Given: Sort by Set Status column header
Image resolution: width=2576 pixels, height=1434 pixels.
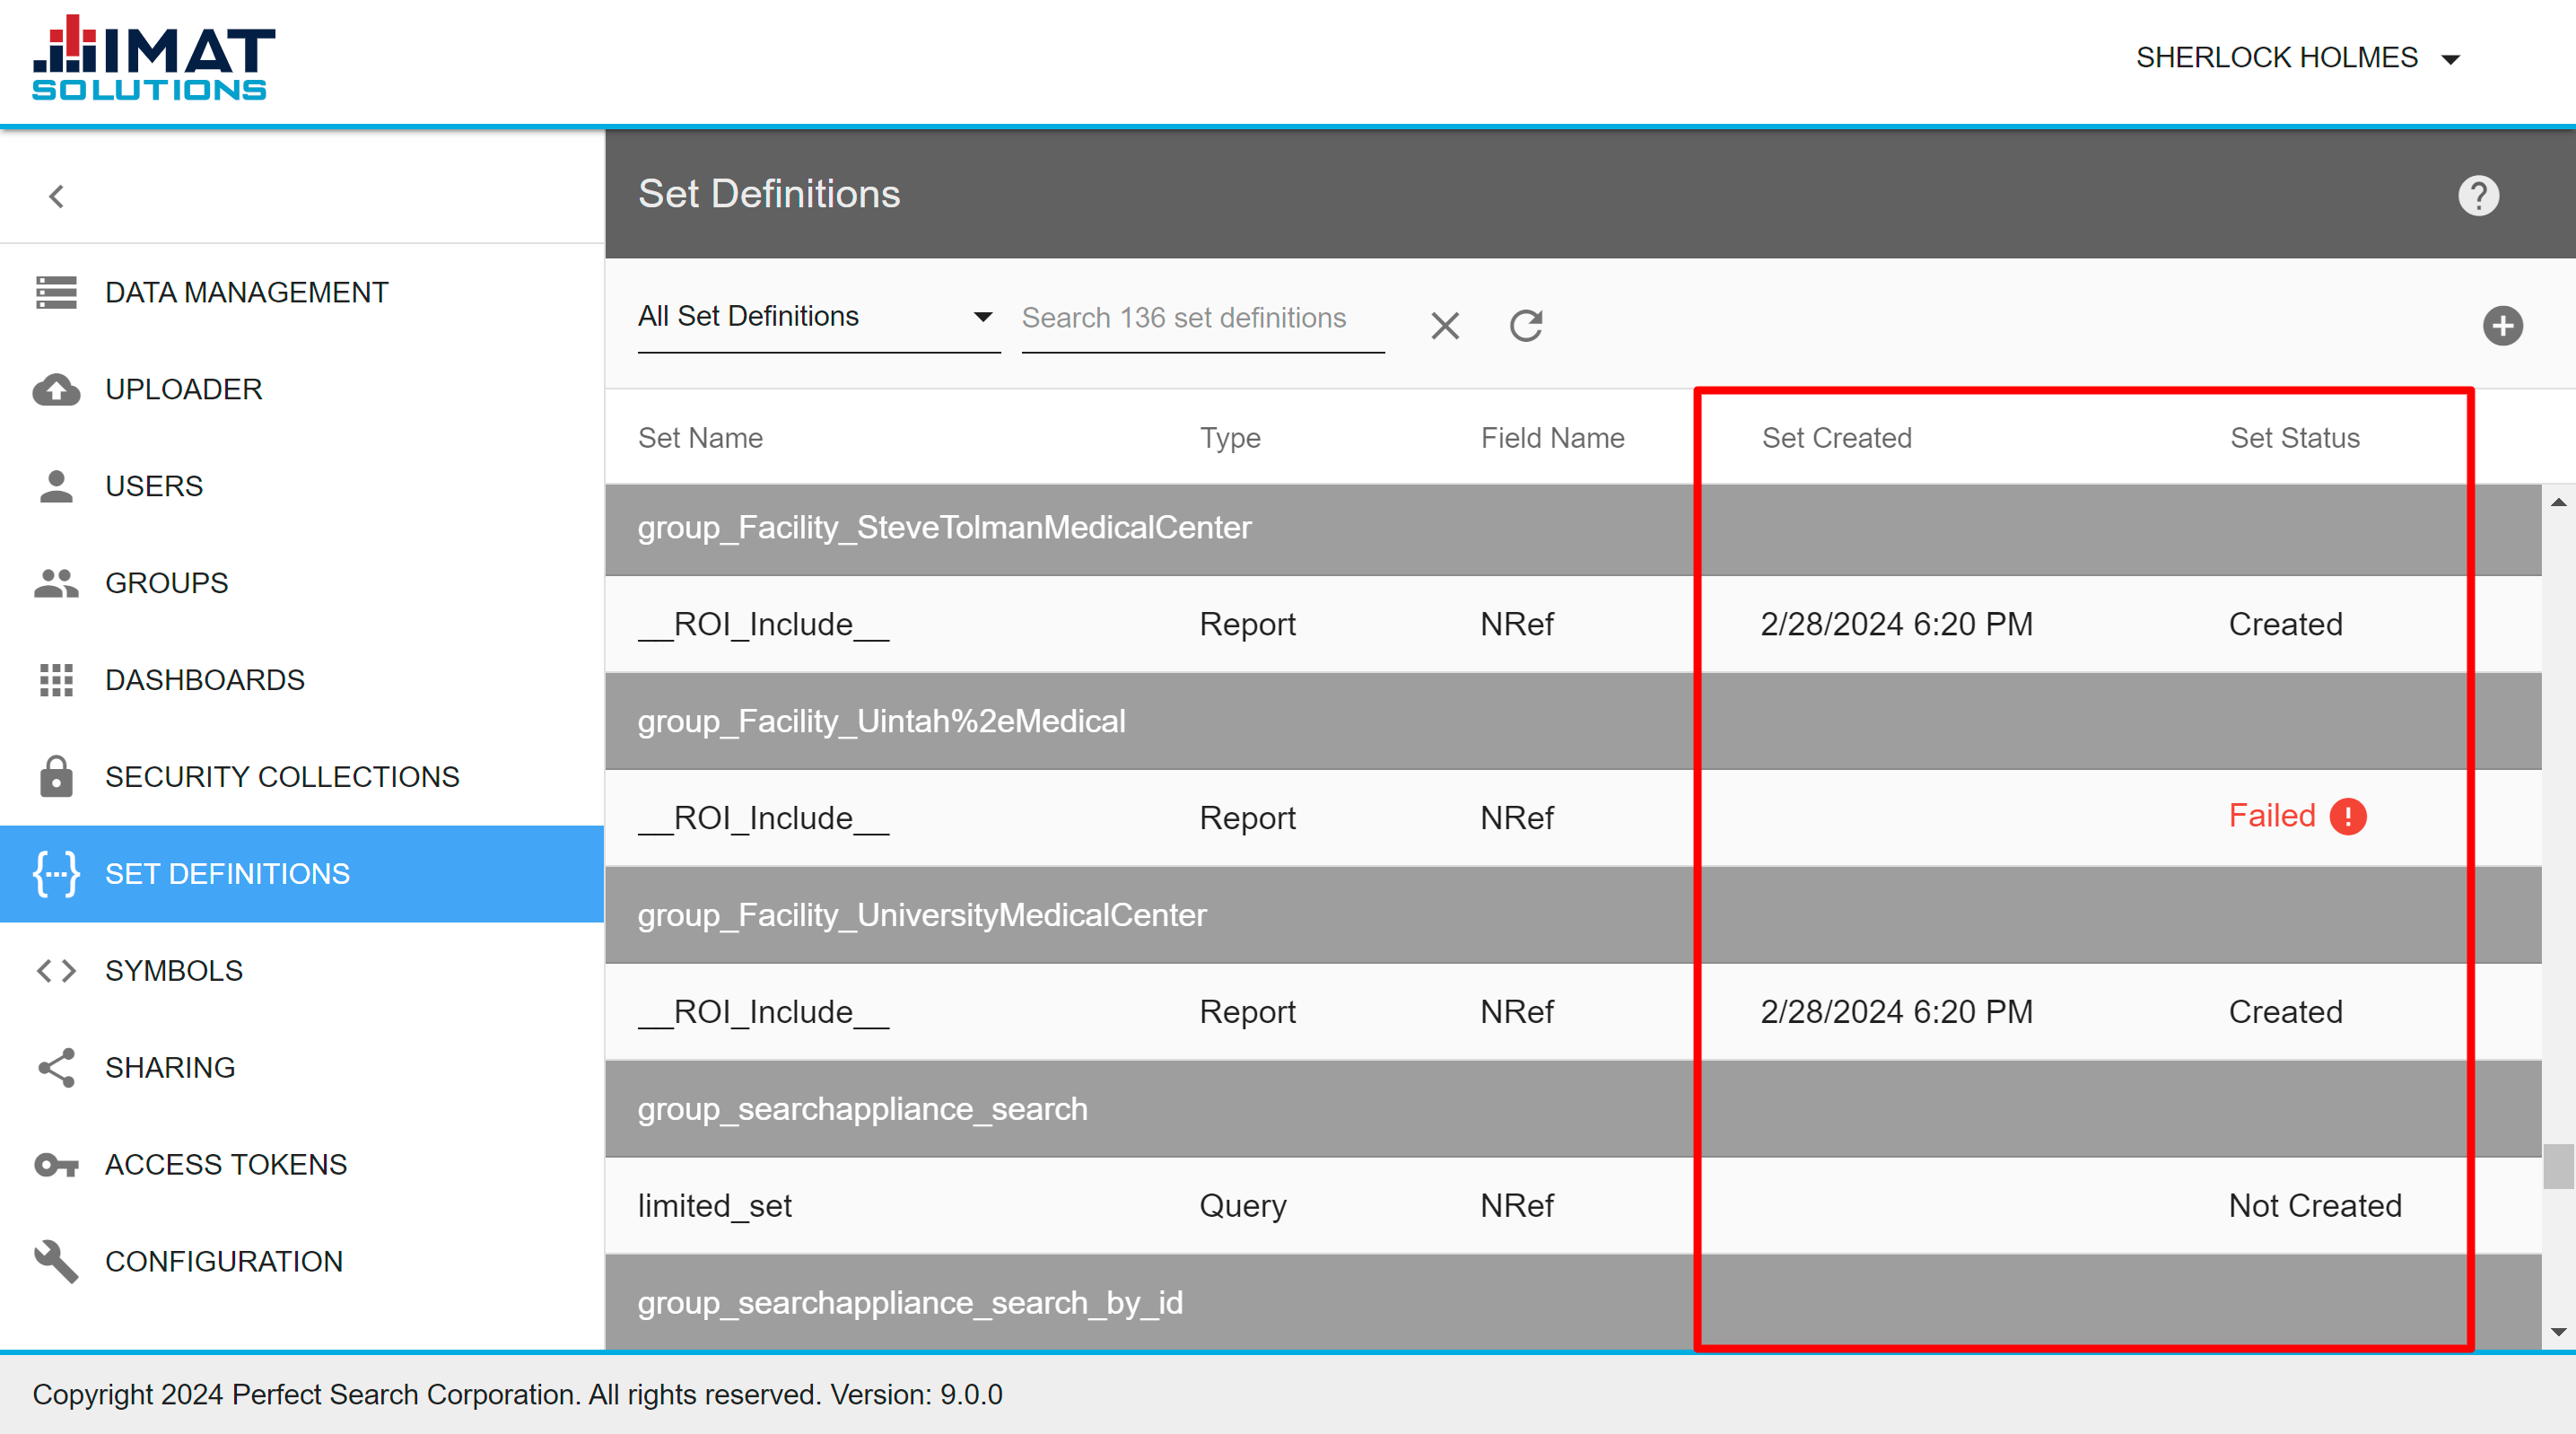Looking at the screenshot, I should pyautogui.click(x=2294, y=438).
